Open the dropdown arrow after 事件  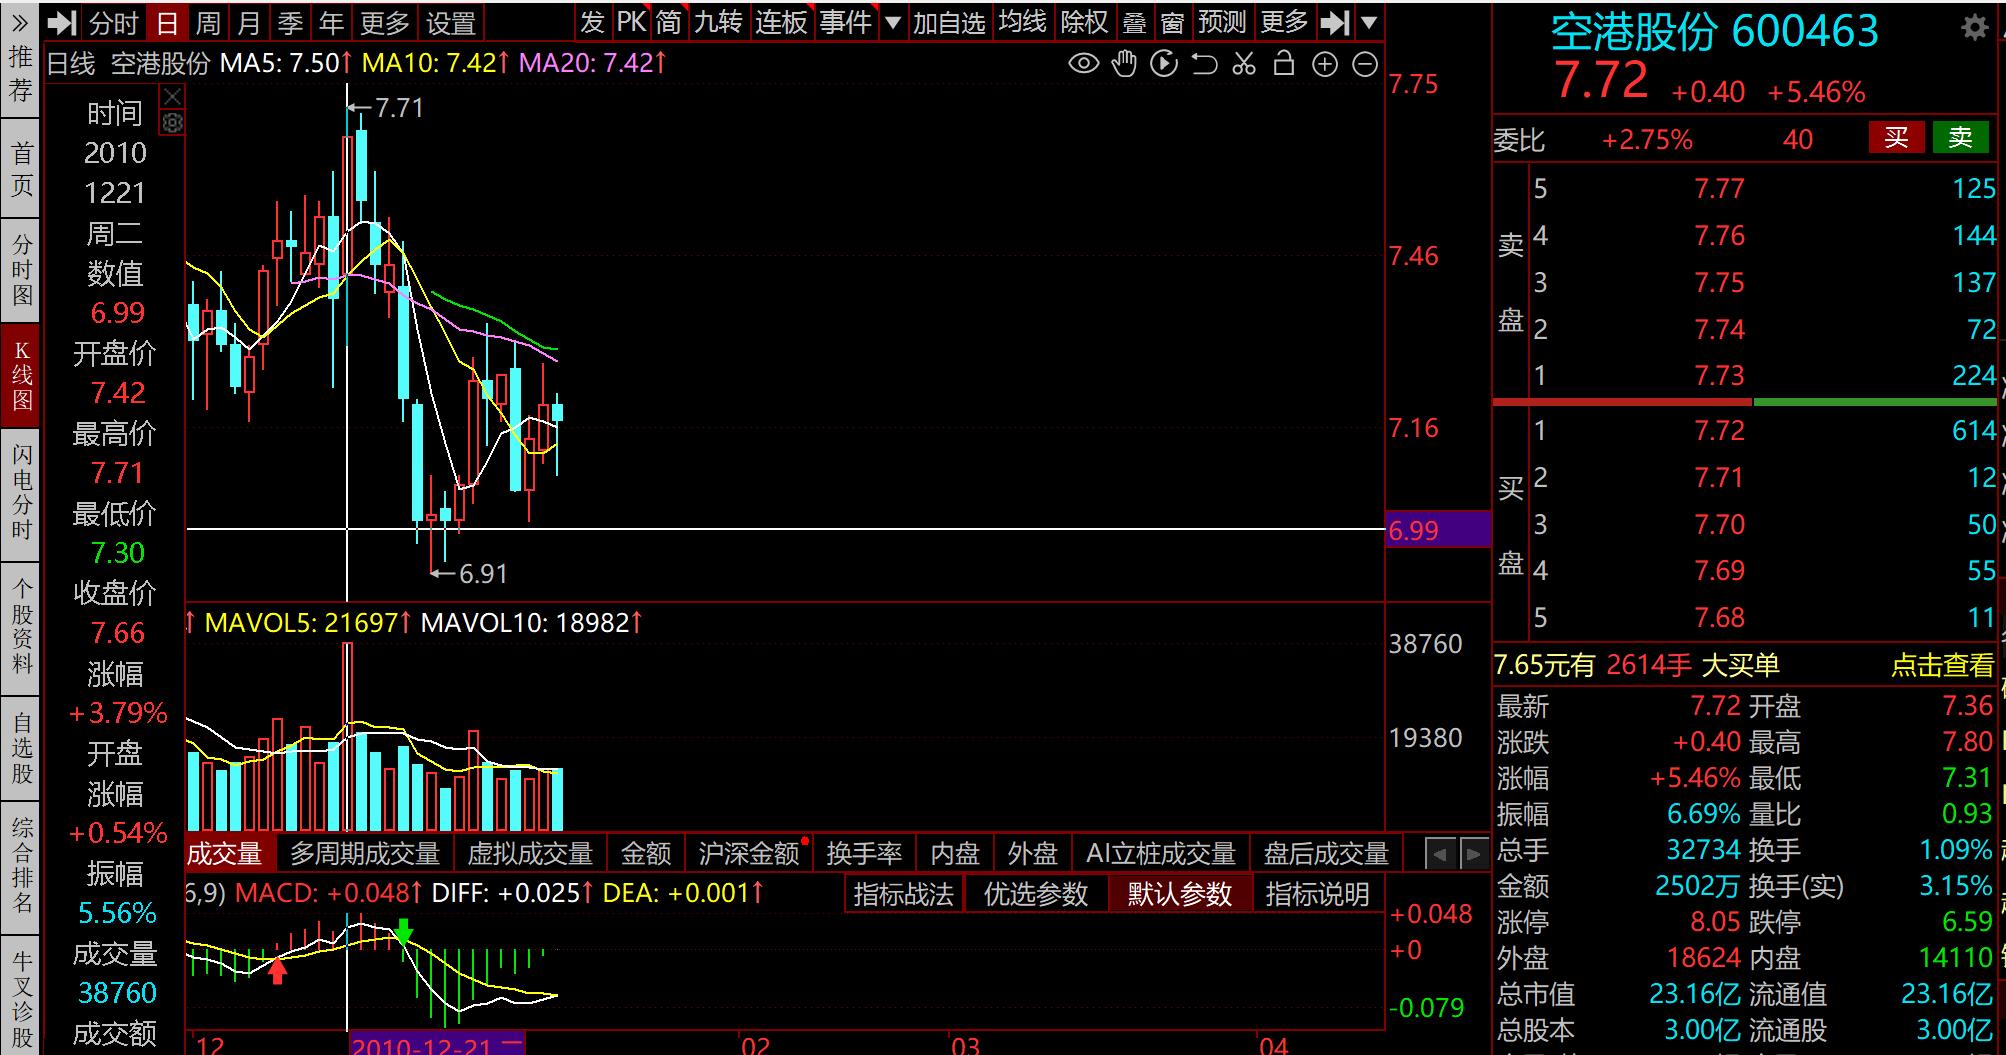tap(893, 22)
